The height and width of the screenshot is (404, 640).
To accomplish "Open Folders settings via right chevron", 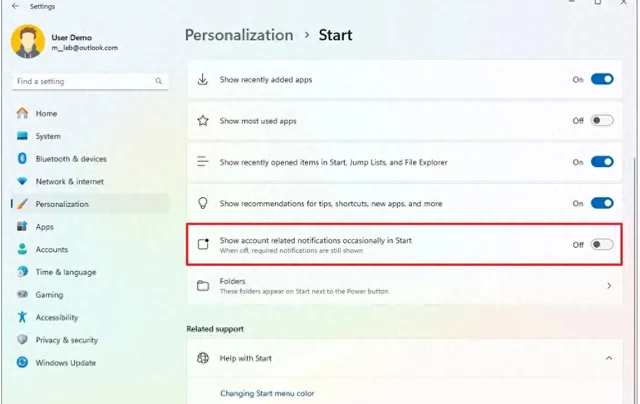I will (609, 286).
